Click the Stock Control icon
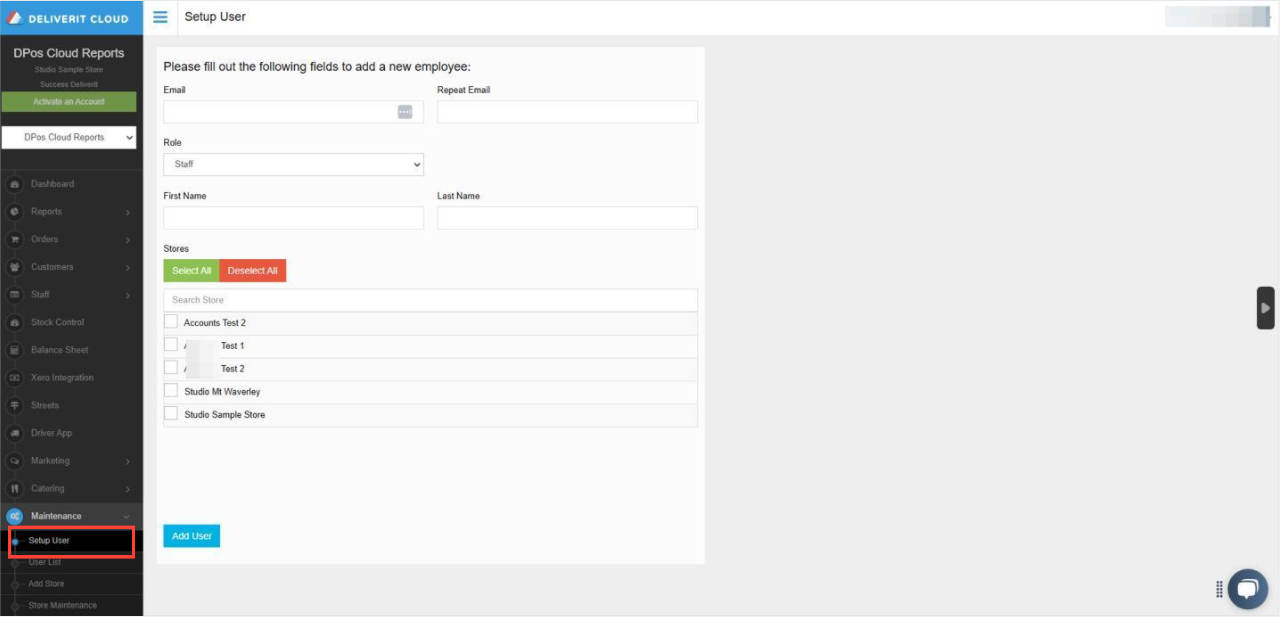Screen dimensions: 1280x617 tap(14, 323)
